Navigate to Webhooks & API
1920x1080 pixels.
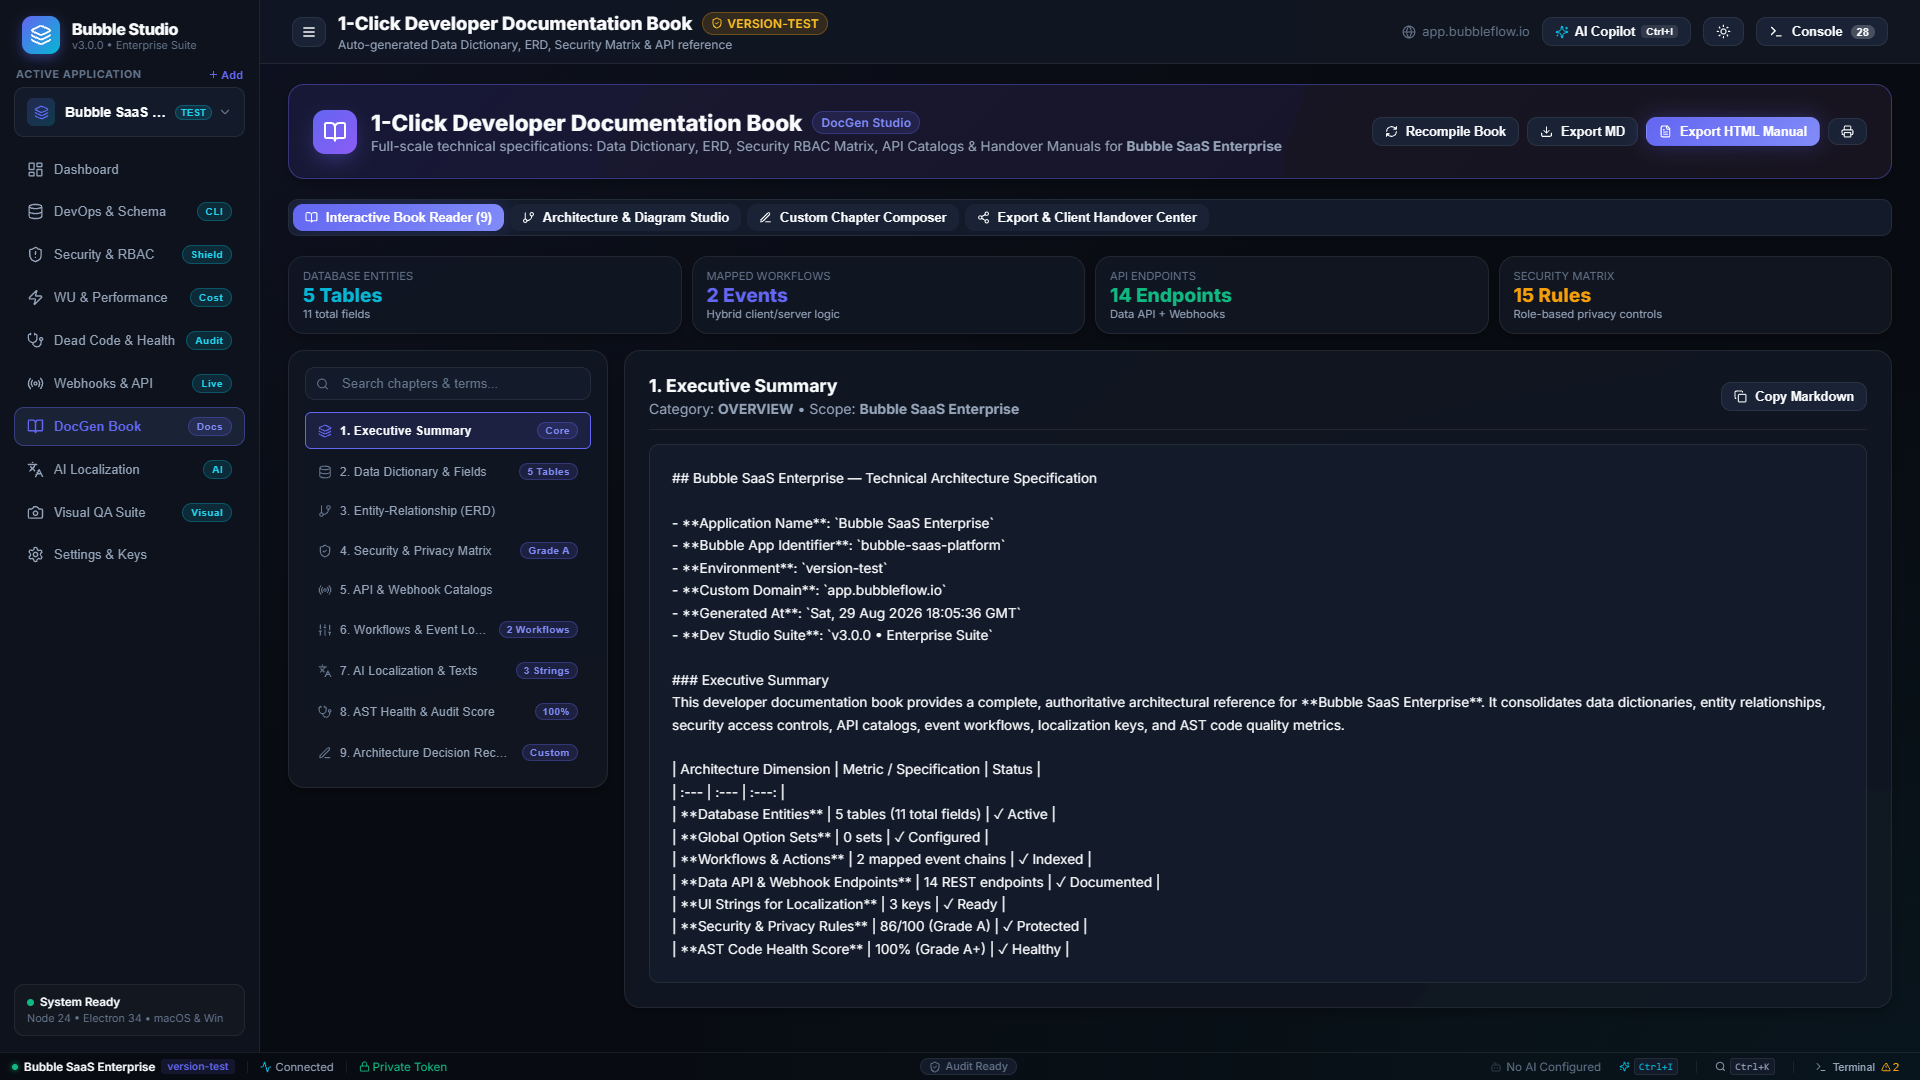[129, 384]
